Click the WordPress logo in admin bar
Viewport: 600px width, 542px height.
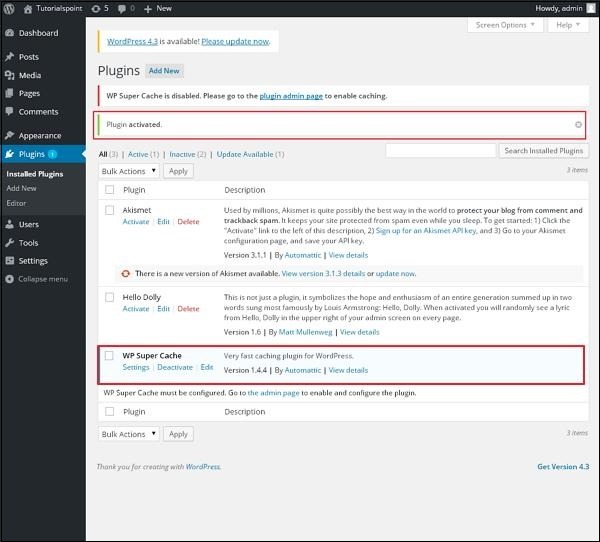10,8
